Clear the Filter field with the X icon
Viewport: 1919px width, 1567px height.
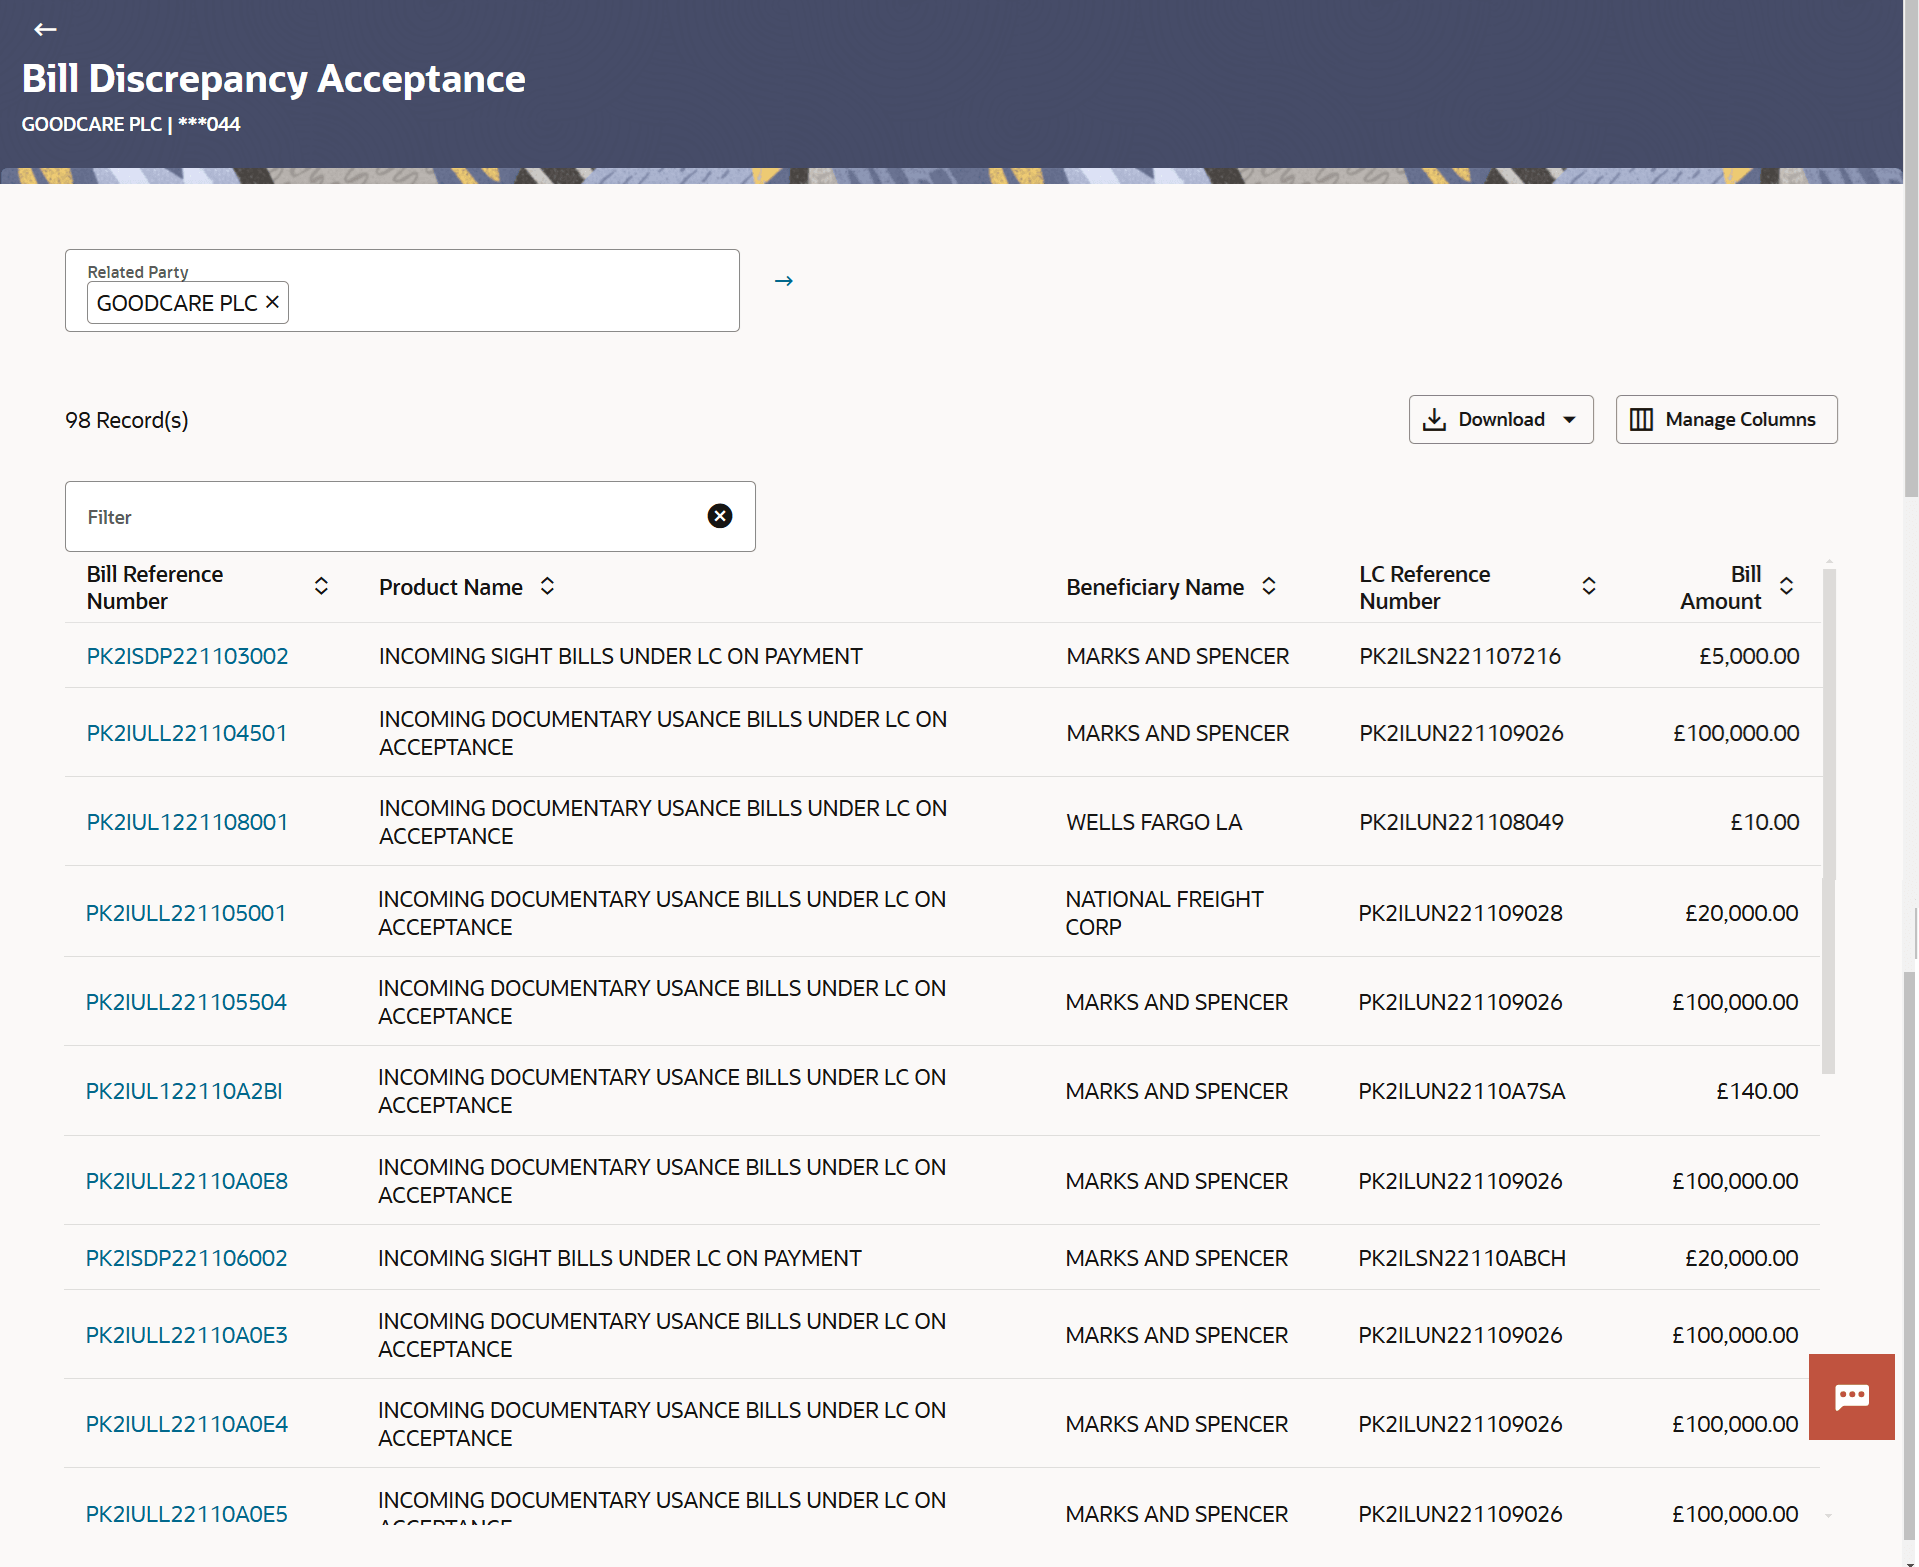coord(720,516)
